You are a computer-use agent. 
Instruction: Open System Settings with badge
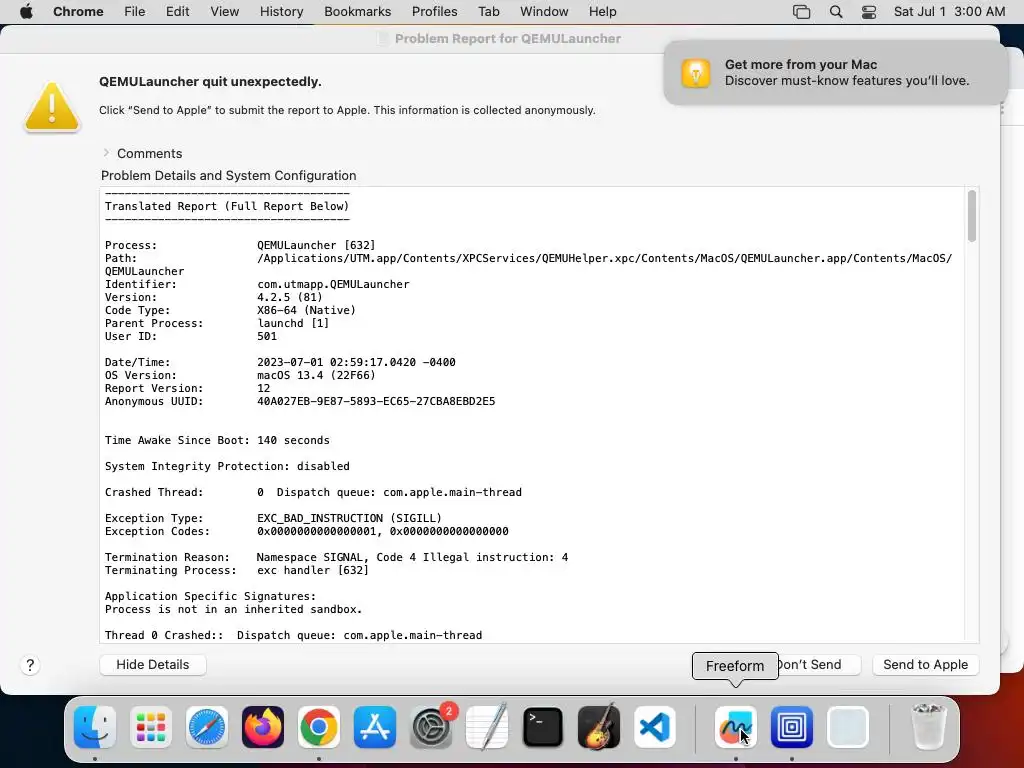point(431,727)
